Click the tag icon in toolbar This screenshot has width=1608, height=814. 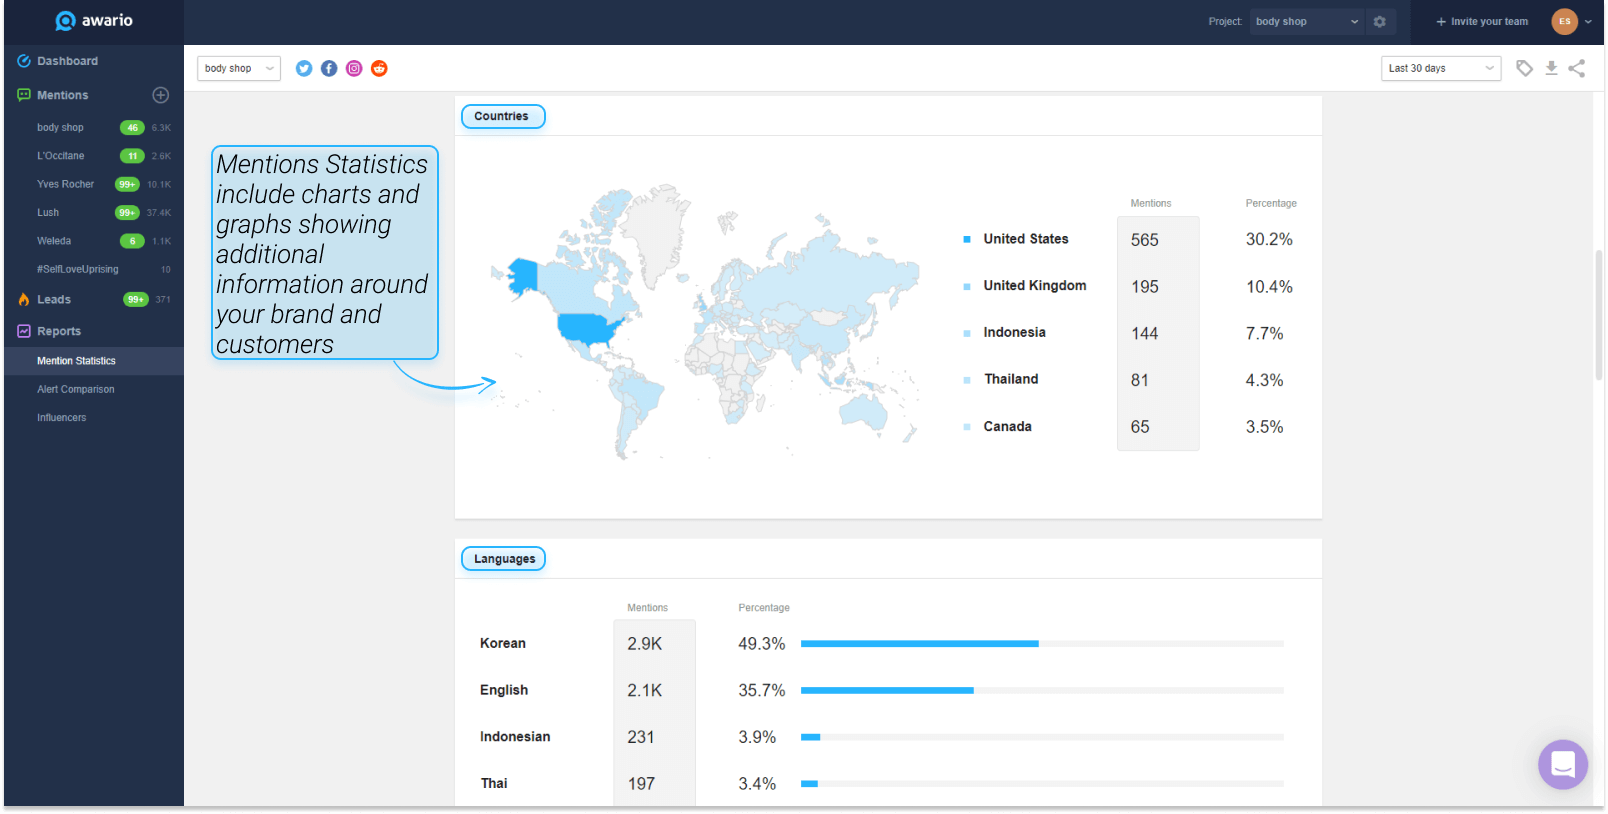tap(1524, 68)
